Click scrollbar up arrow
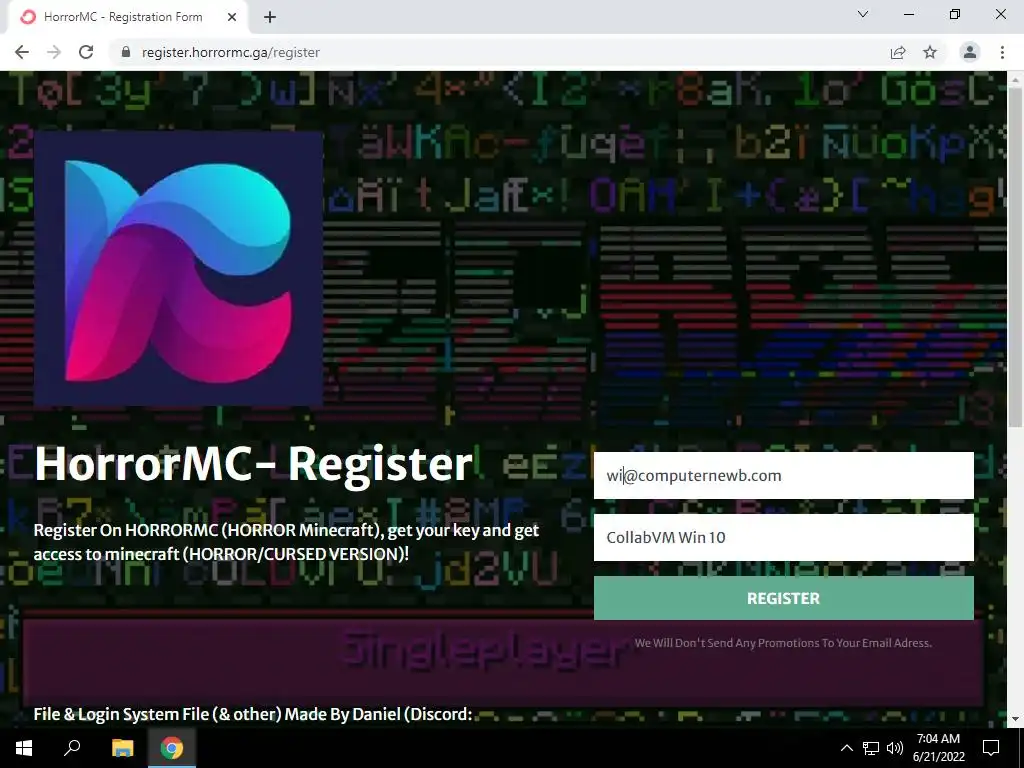1024x768 pixels. point(1016,79)
